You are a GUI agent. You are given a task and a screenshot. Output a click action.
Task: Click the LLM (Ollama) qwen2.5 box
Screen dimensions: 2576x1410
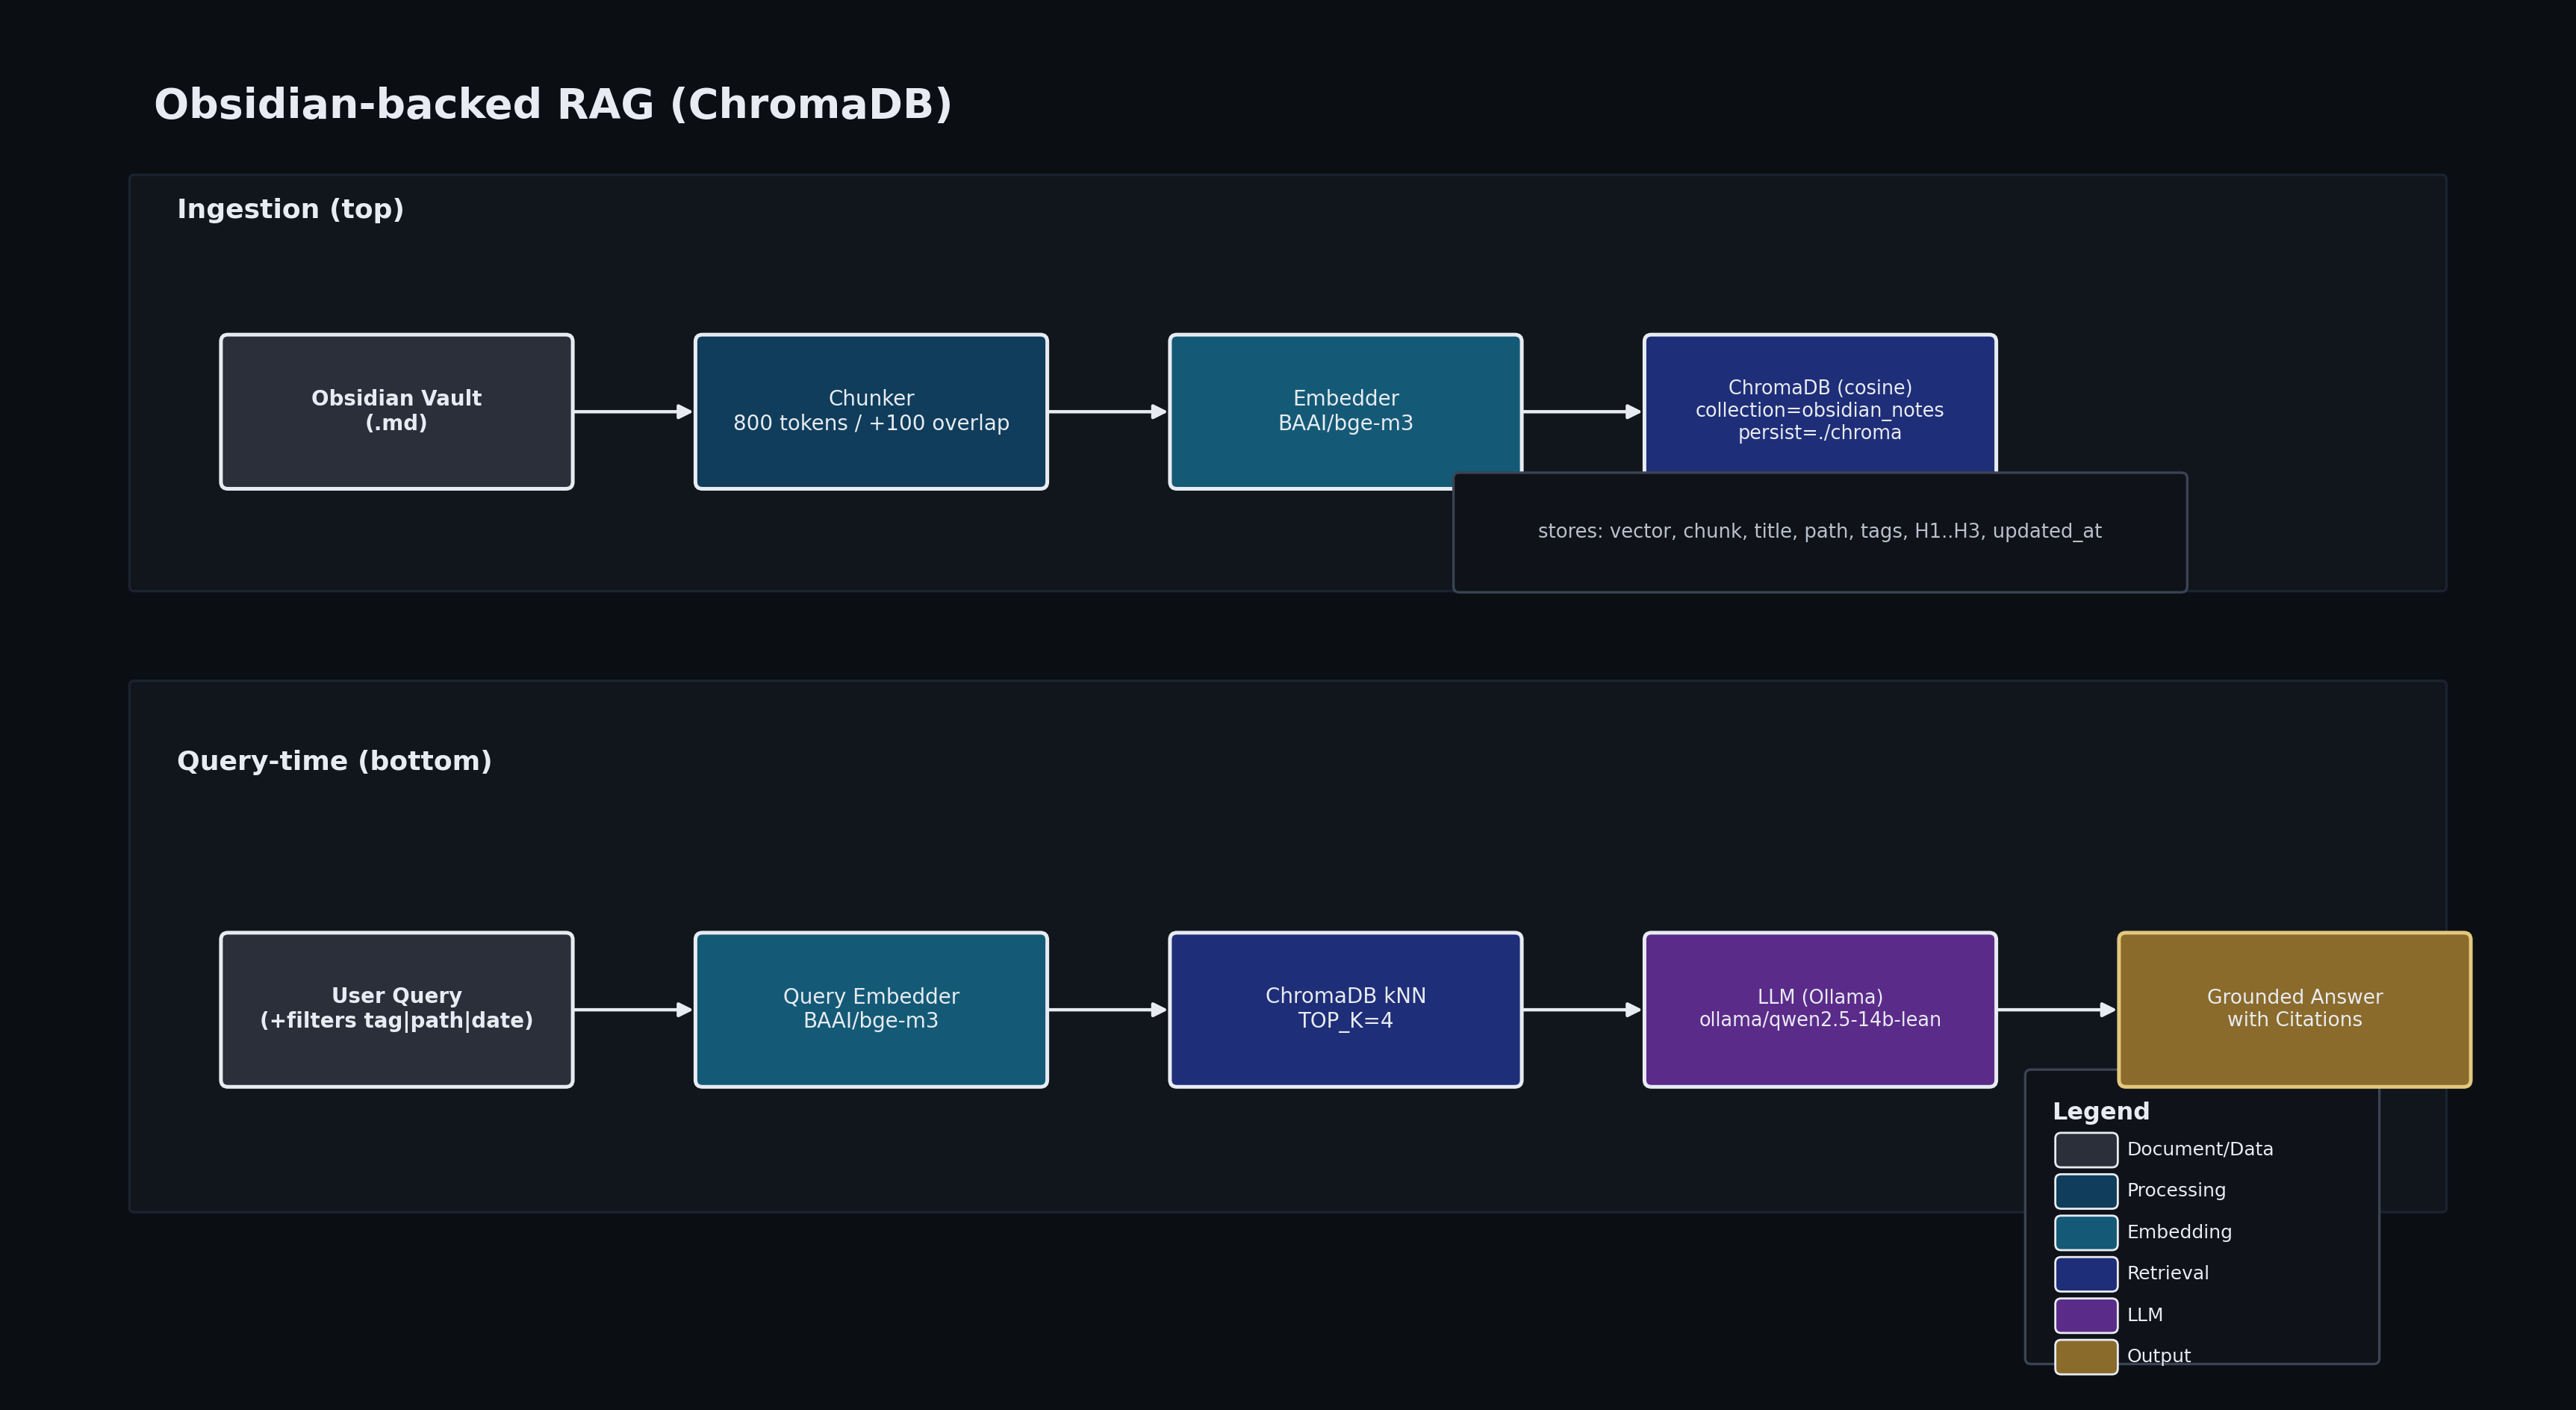click(x=1819, y=1009)
